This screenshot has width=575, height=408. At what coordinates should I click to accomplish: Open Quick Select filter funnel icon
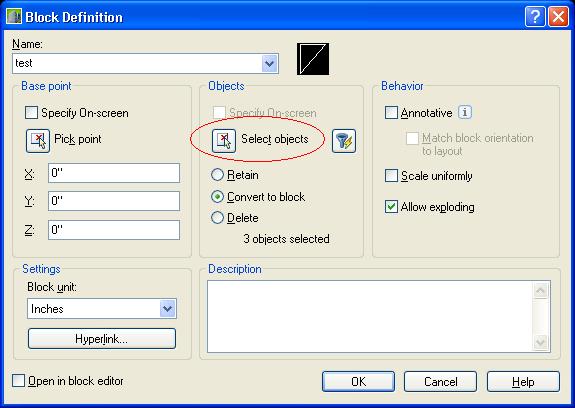point(344,141)
